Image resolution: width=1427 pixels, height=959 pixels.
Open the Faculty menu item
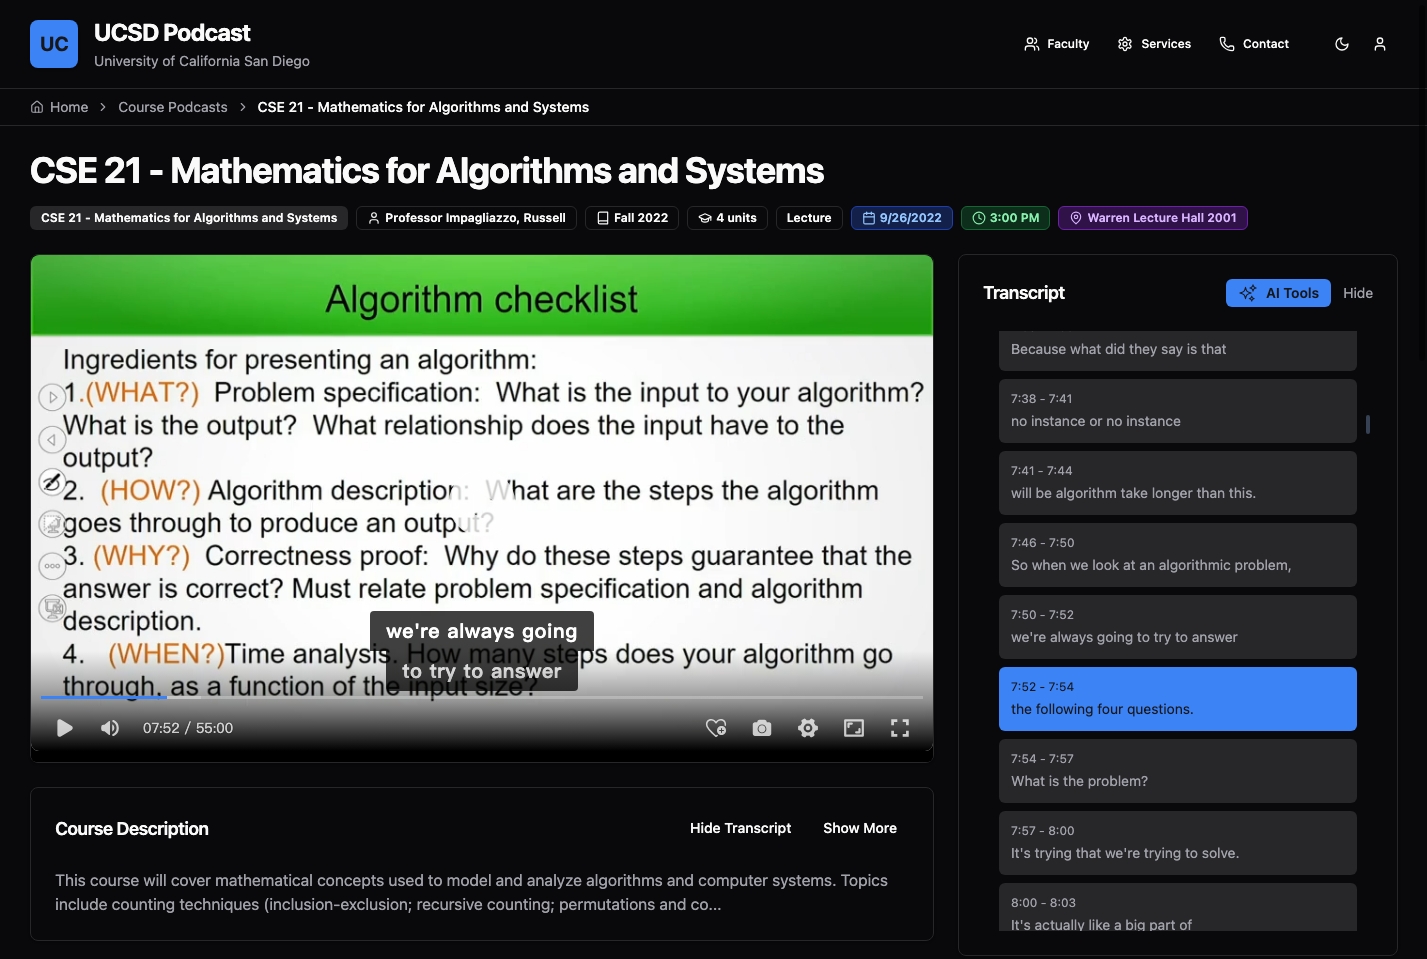pos(1057,44)
